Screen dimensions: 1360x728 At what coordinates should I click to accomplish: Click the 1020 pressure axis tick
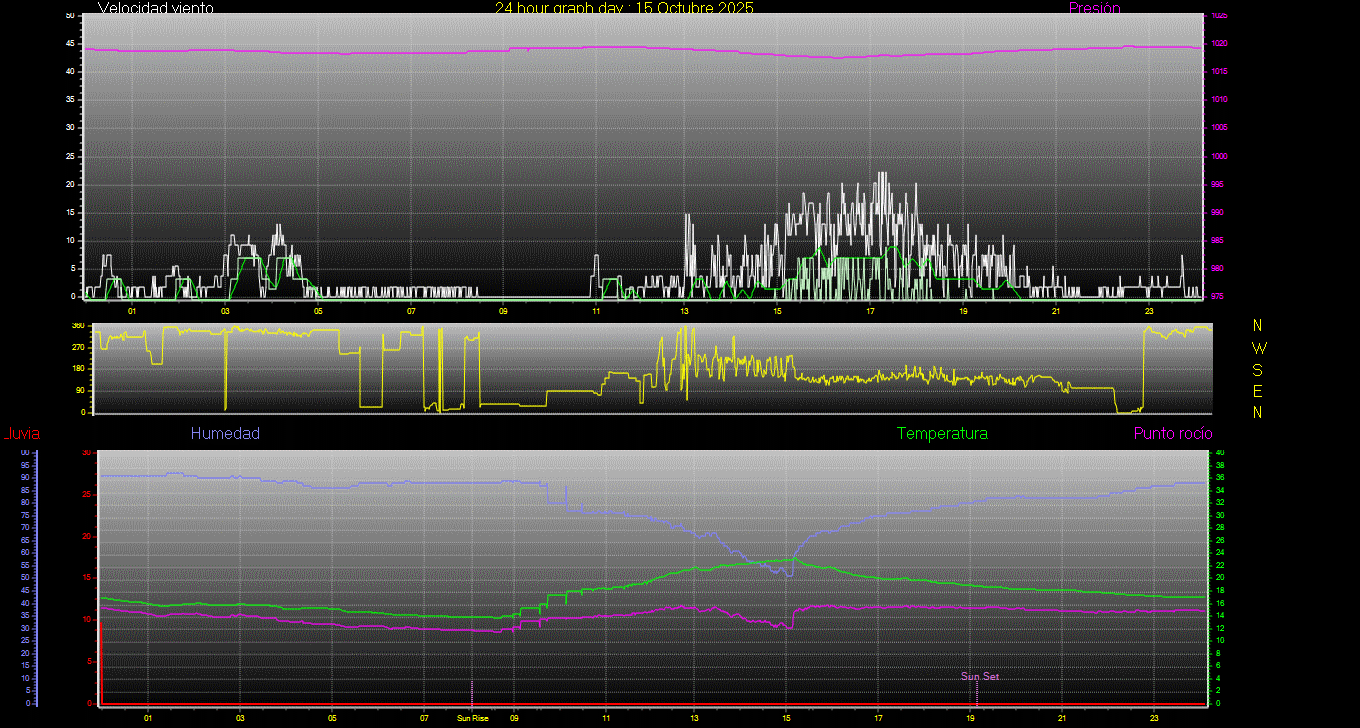click(x=1219, y=44)
